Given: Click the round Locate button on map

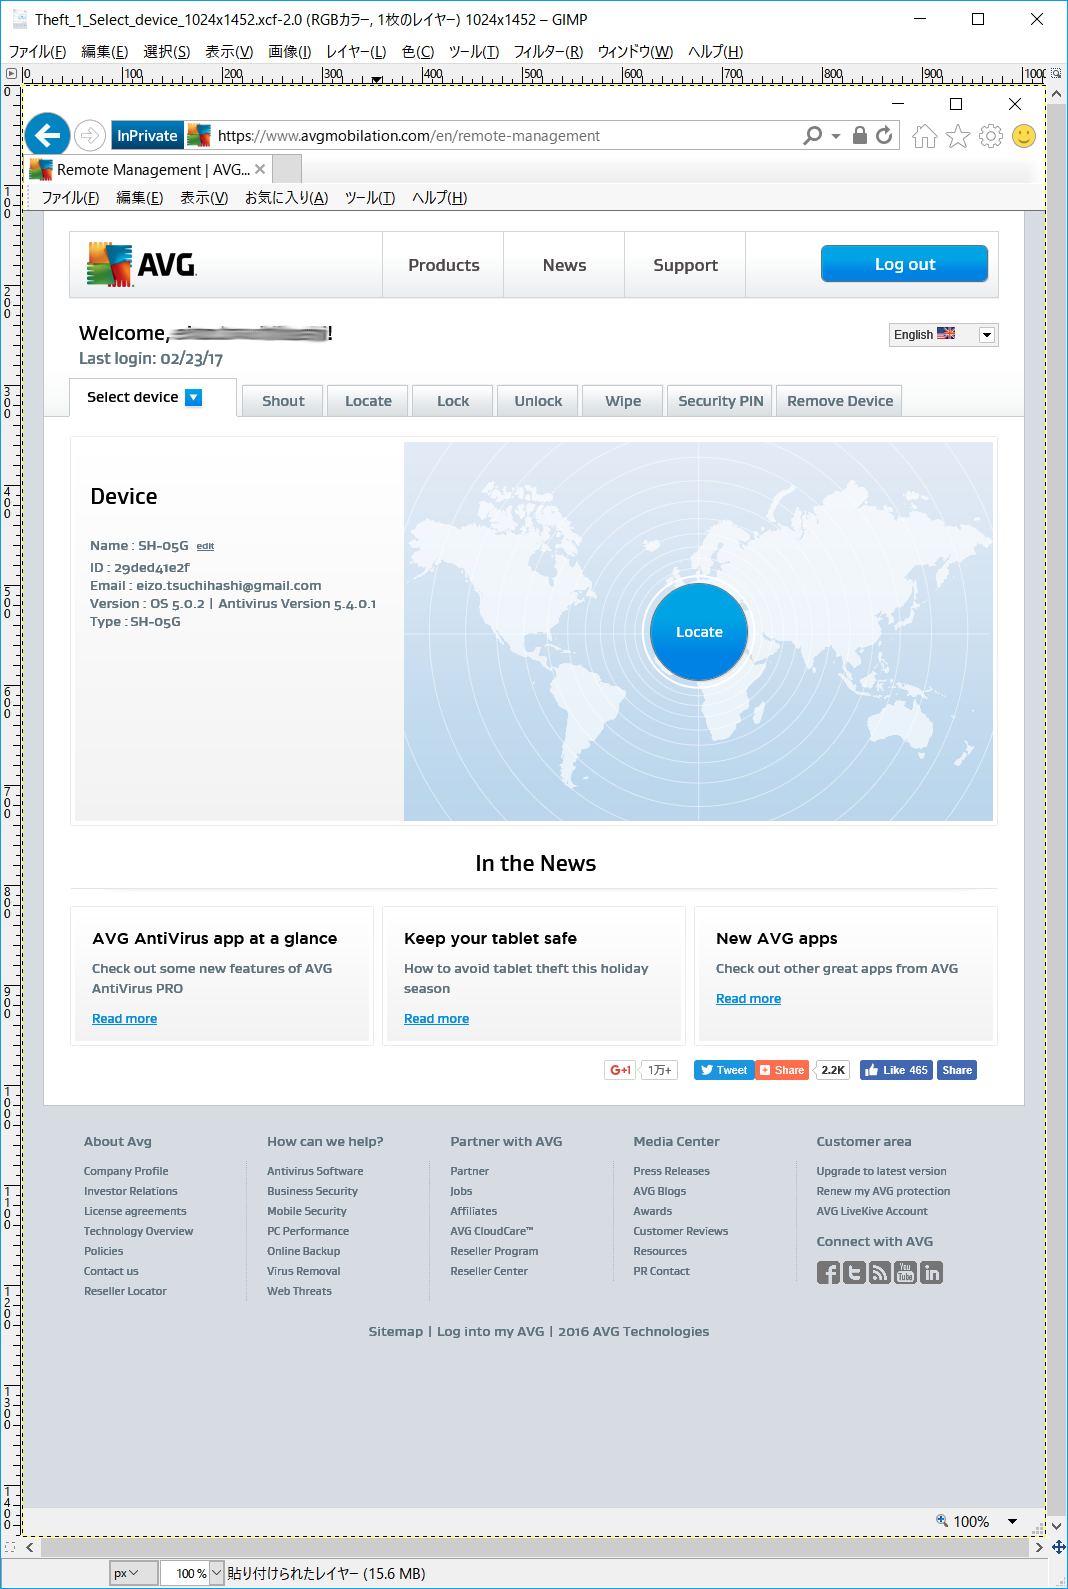Looking at the screenshot, I should [x=699, y=632].
